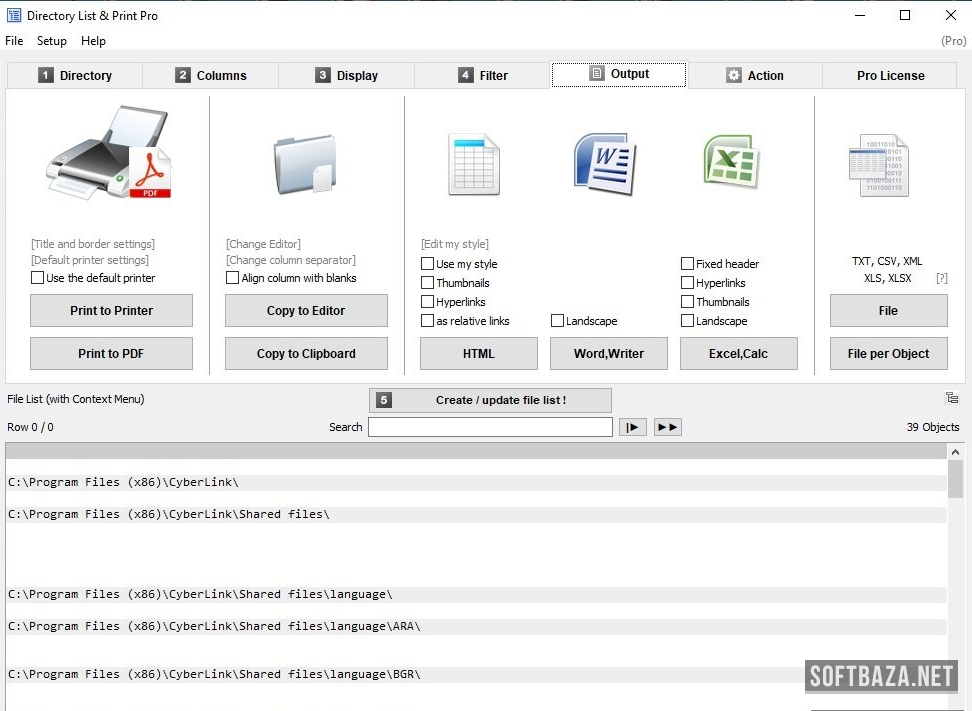
Task: Open the Edit my style link
Action: click(x=455, y=244)
